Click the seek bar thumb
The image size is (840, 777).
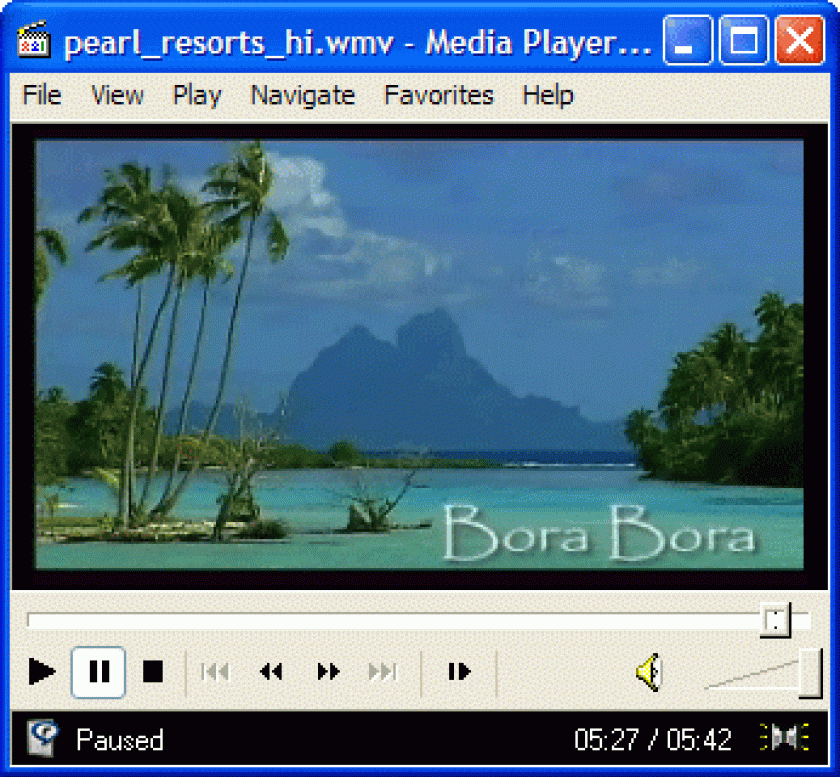775,620
